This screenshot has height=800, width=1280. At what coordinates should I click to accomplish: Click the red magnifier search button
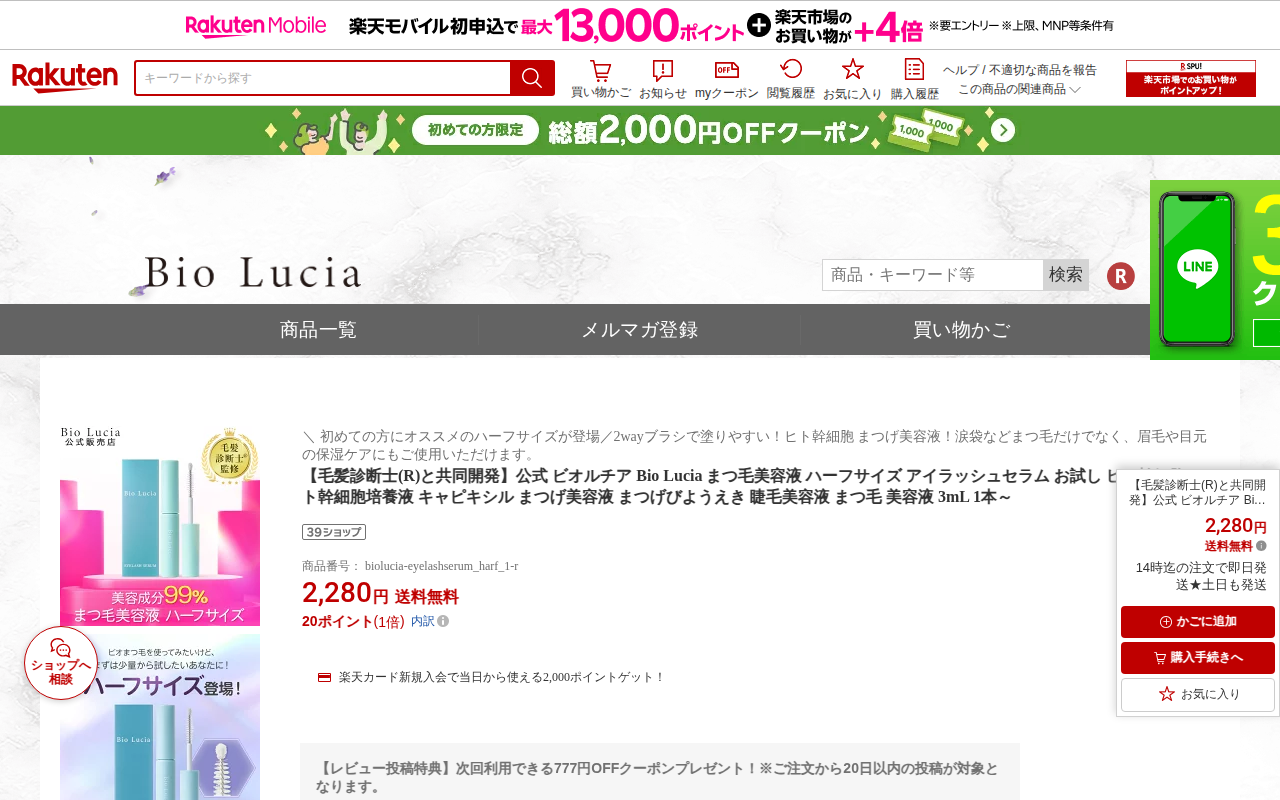coord(532,78)
